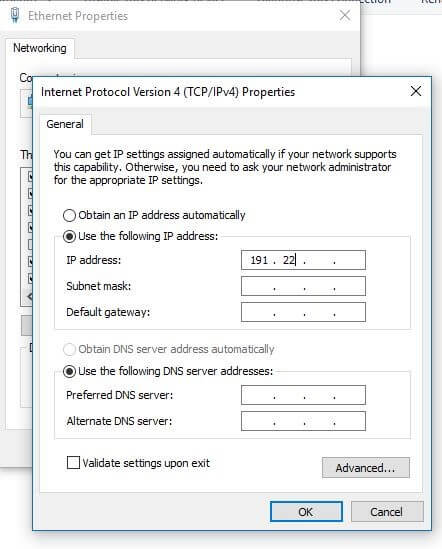Select Obtain an IP address automatically
Screen dimensions: 442x549
coord(69,215)
